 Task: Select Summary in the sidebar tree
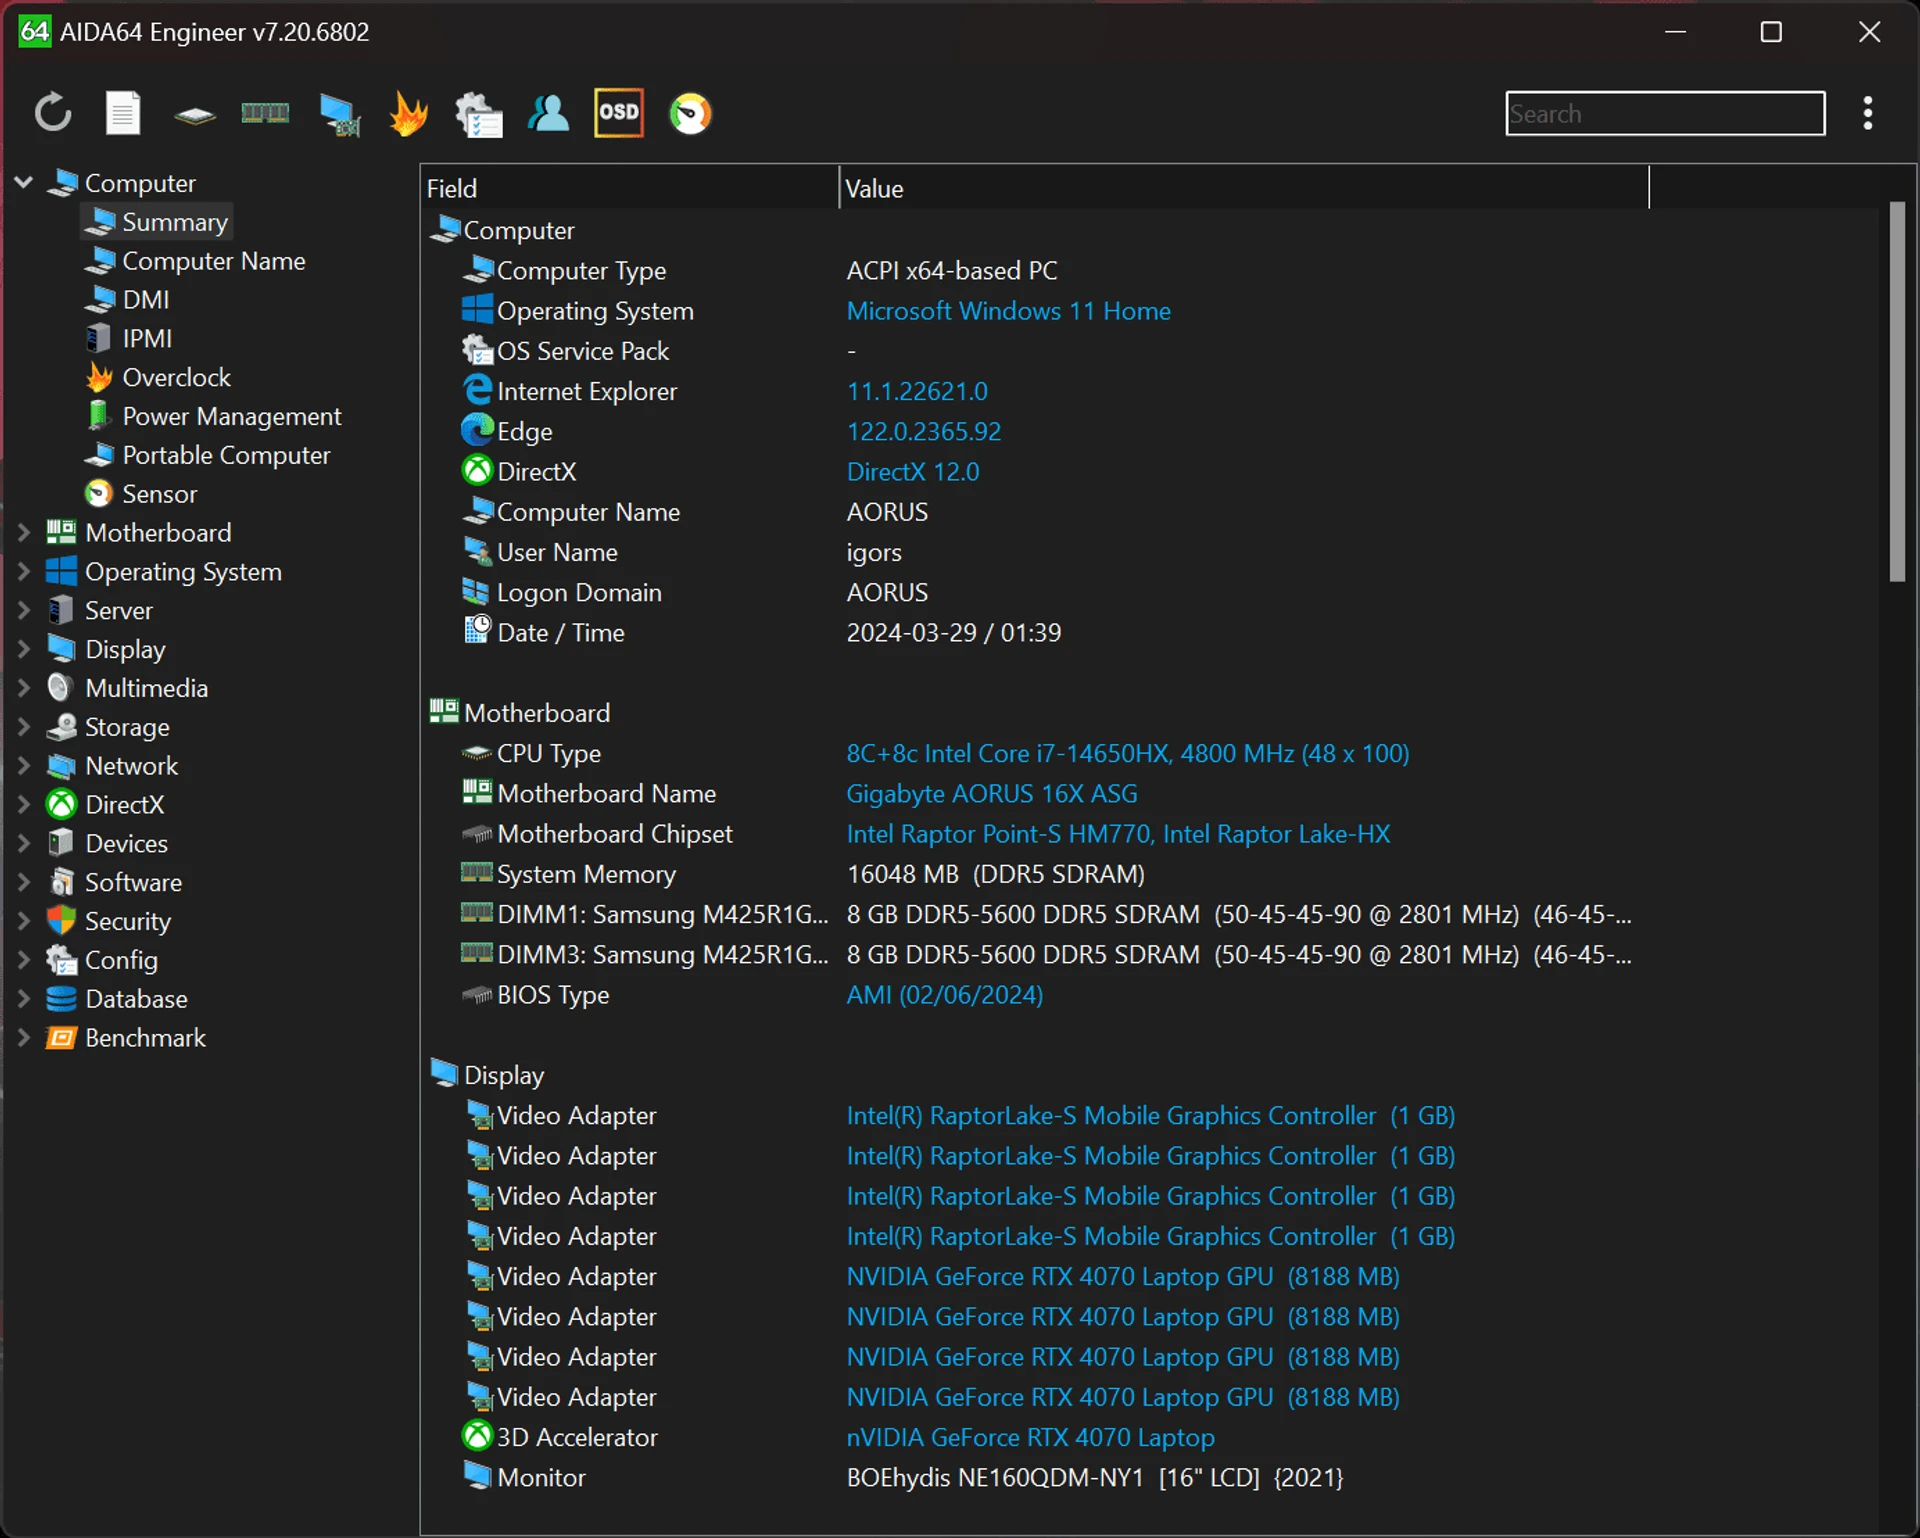158,221
